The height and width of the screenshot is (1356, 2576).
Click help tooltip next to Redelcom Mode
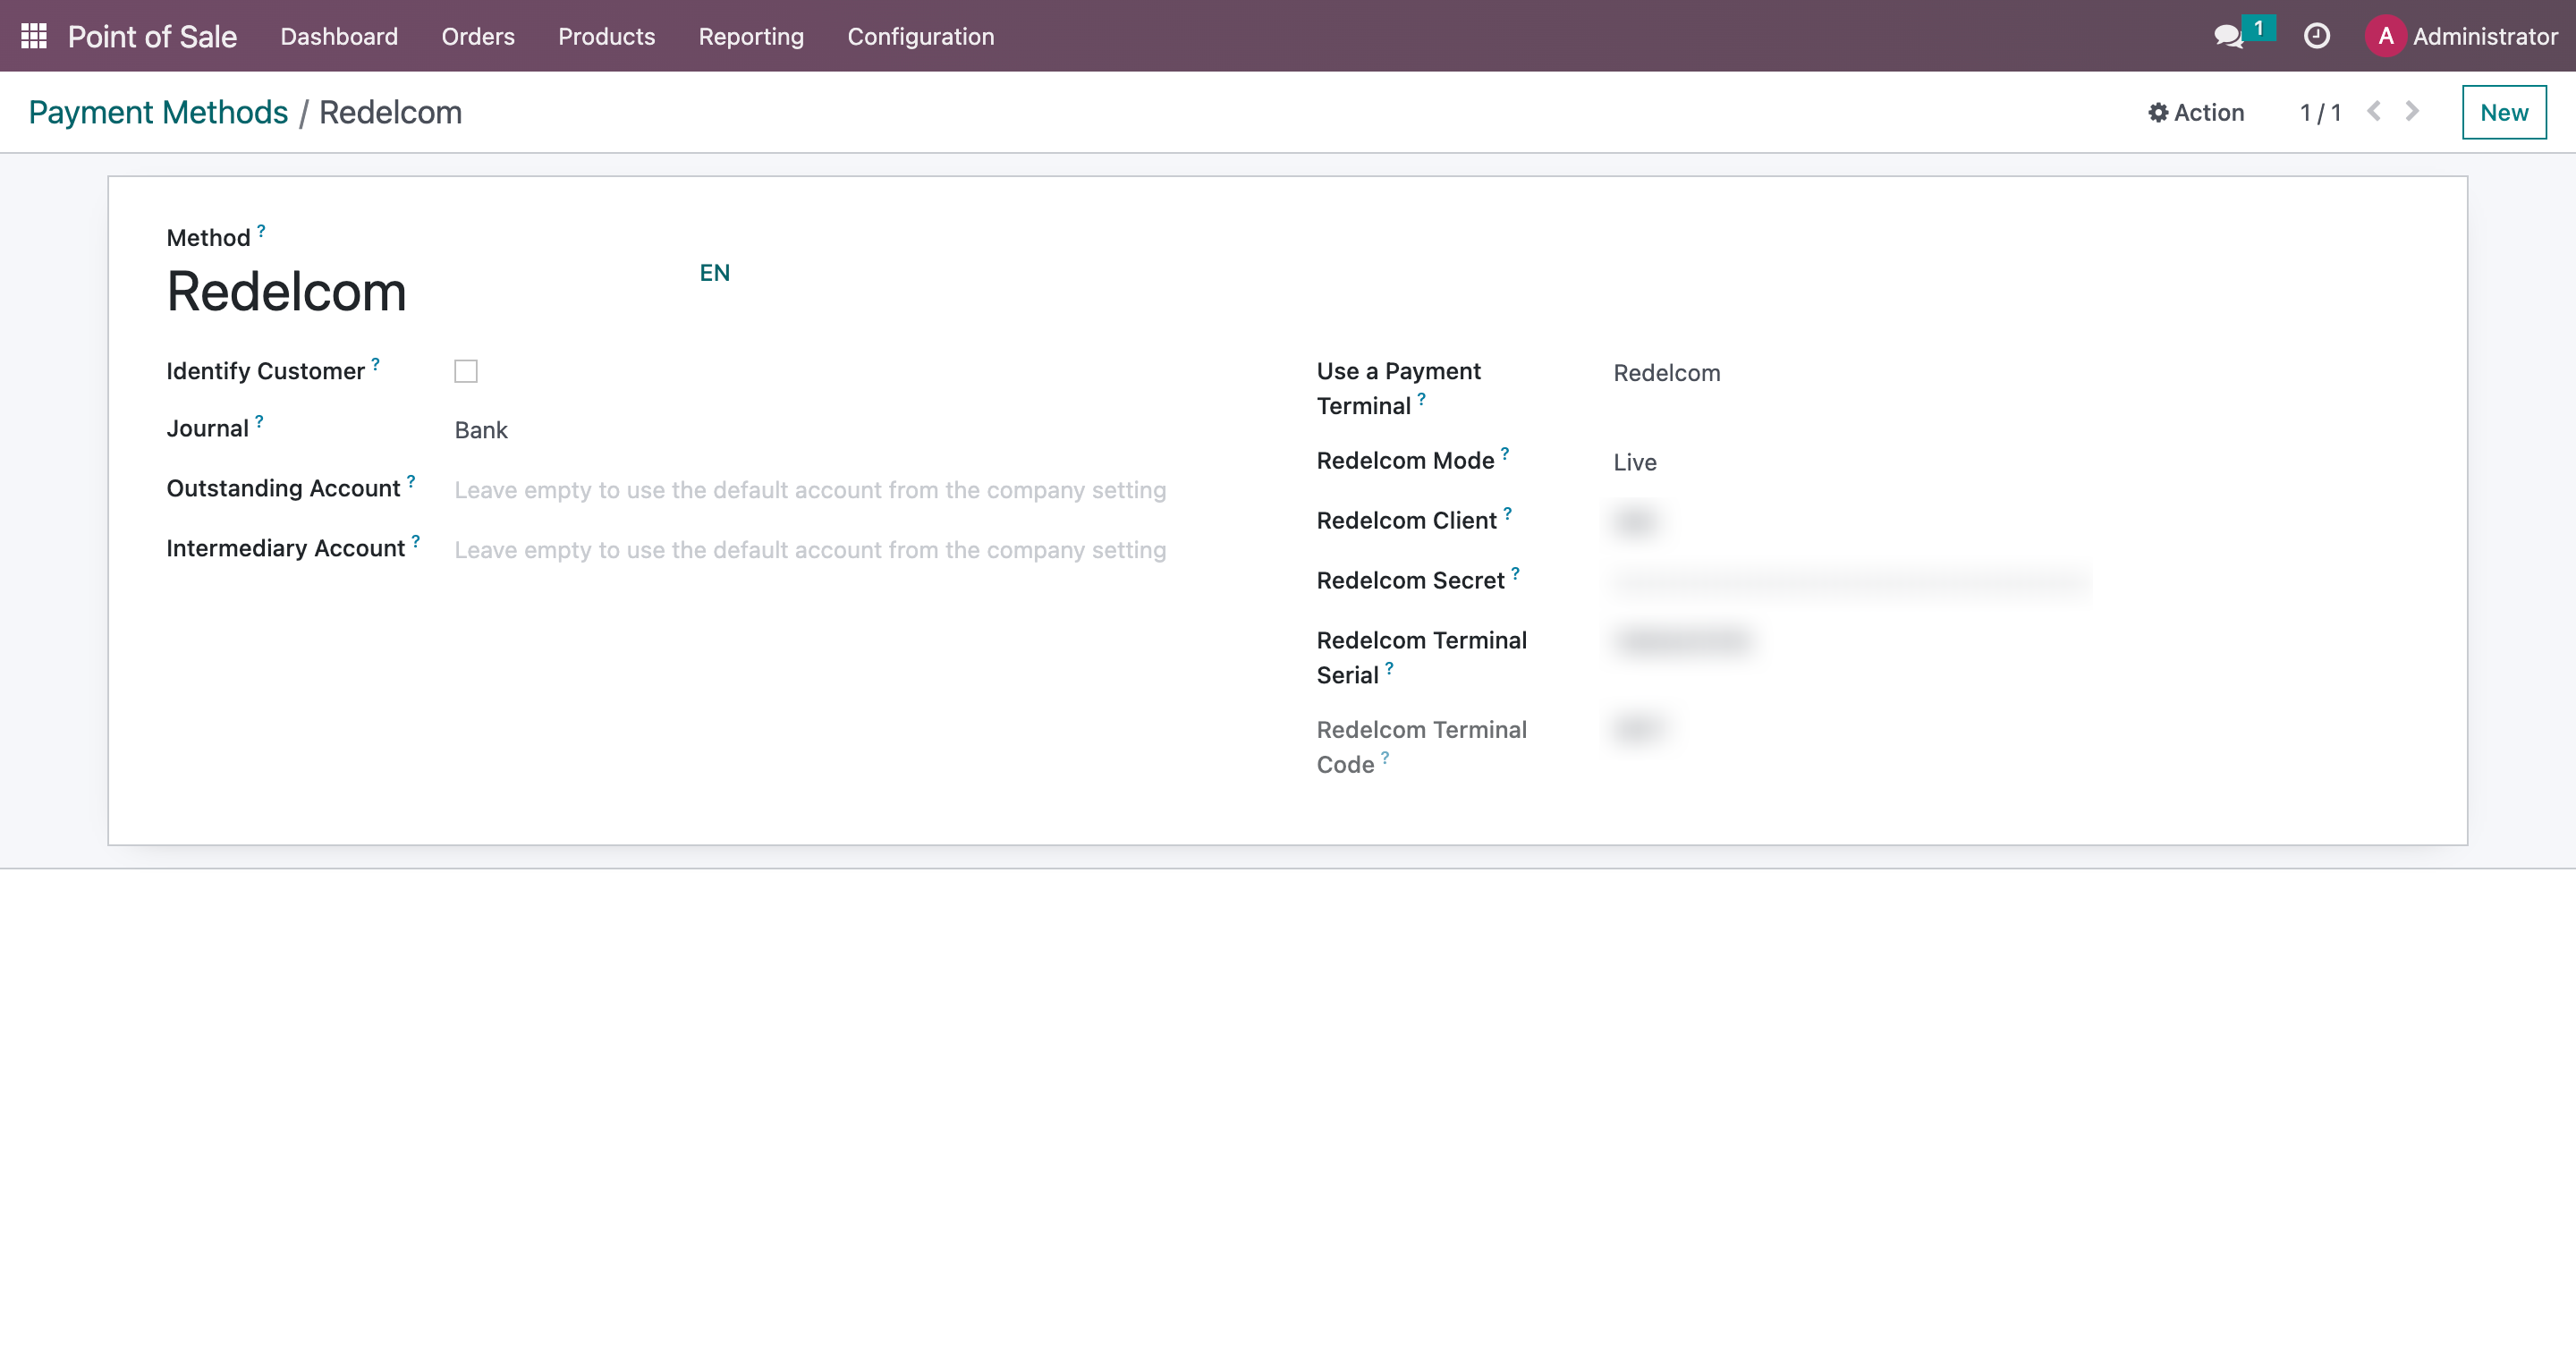point(1505,453)
